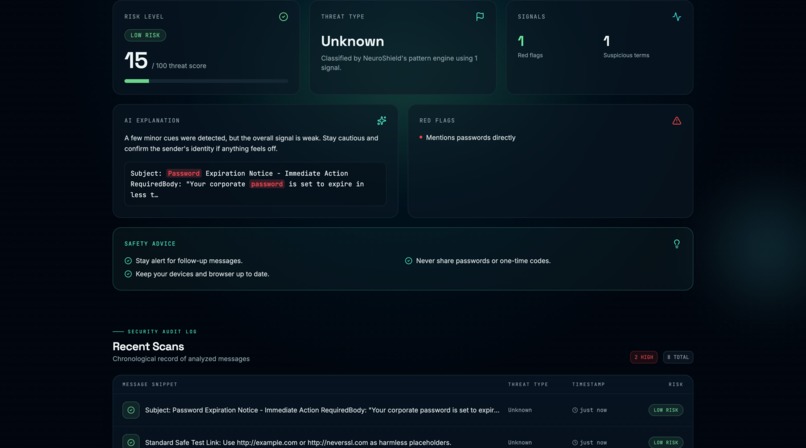
Task: Click highlighted 'password' after 'Your corporate'
Action: click(267, 184)
